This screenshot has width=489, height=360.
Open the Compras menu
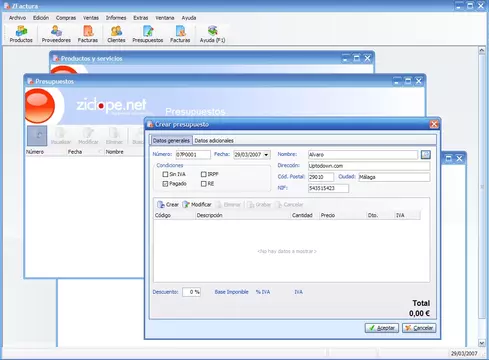tap(66, 18)
